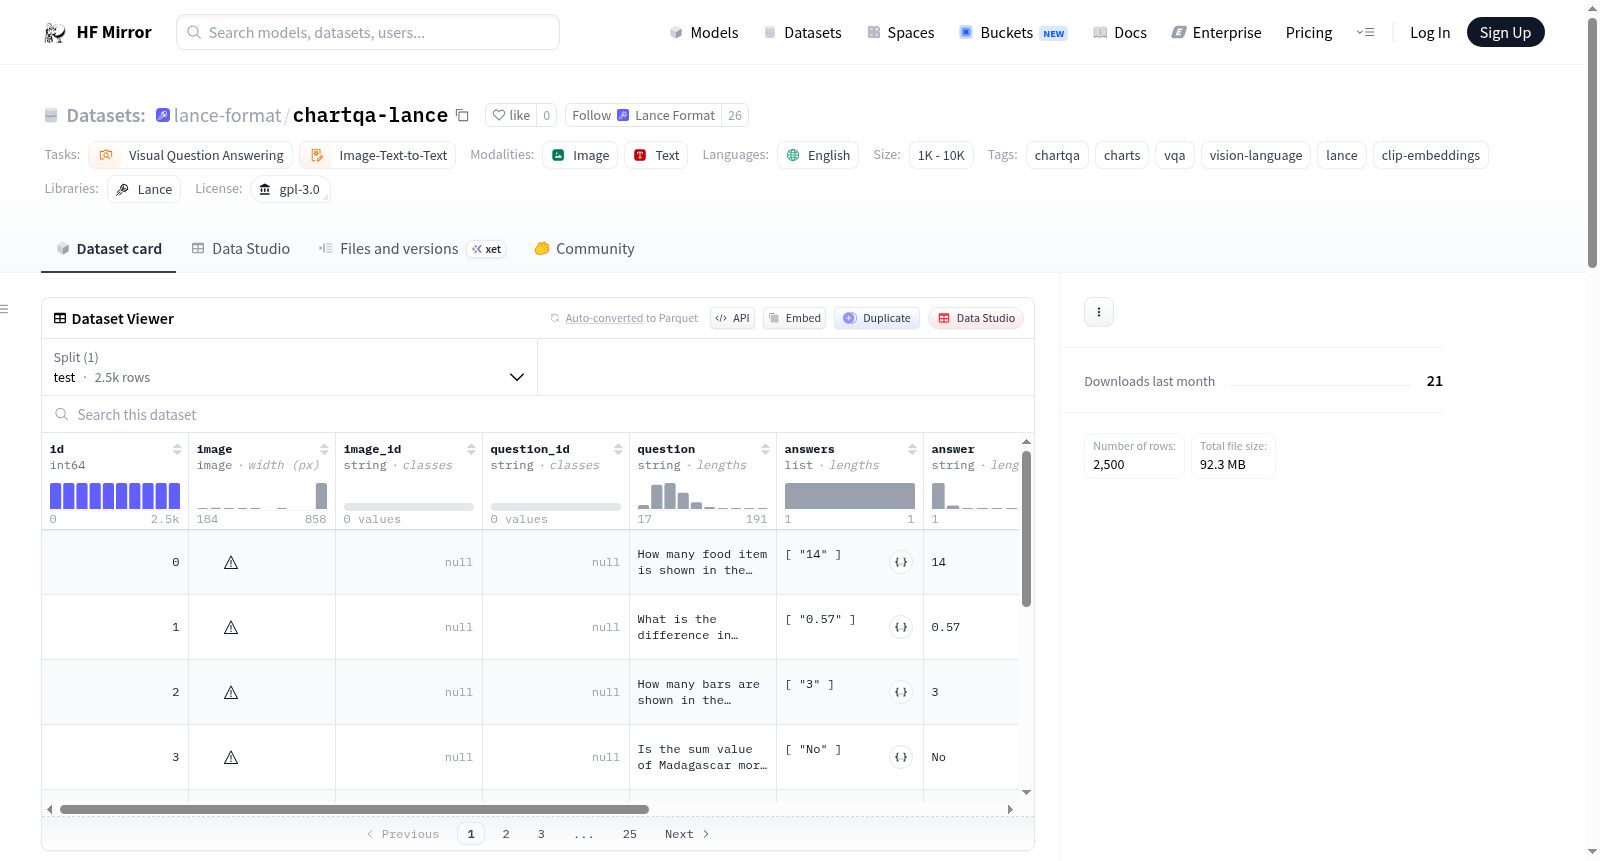Click the Image-Text-to-Text task tag

[x=378, y=156]
